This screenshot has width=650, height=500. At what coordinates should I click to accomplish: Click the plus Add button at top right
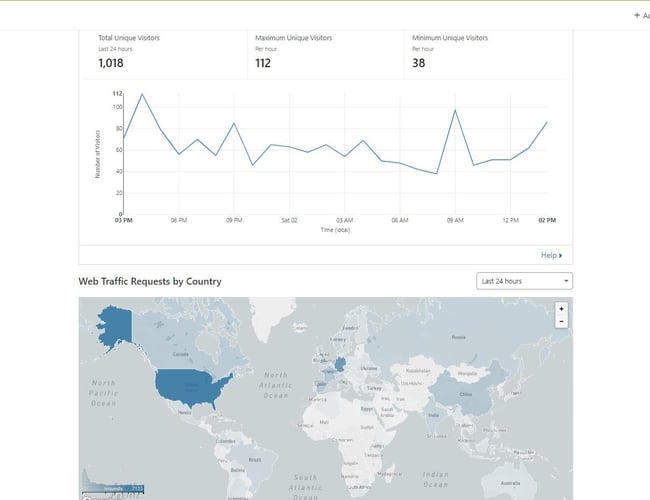pos(640,15)
